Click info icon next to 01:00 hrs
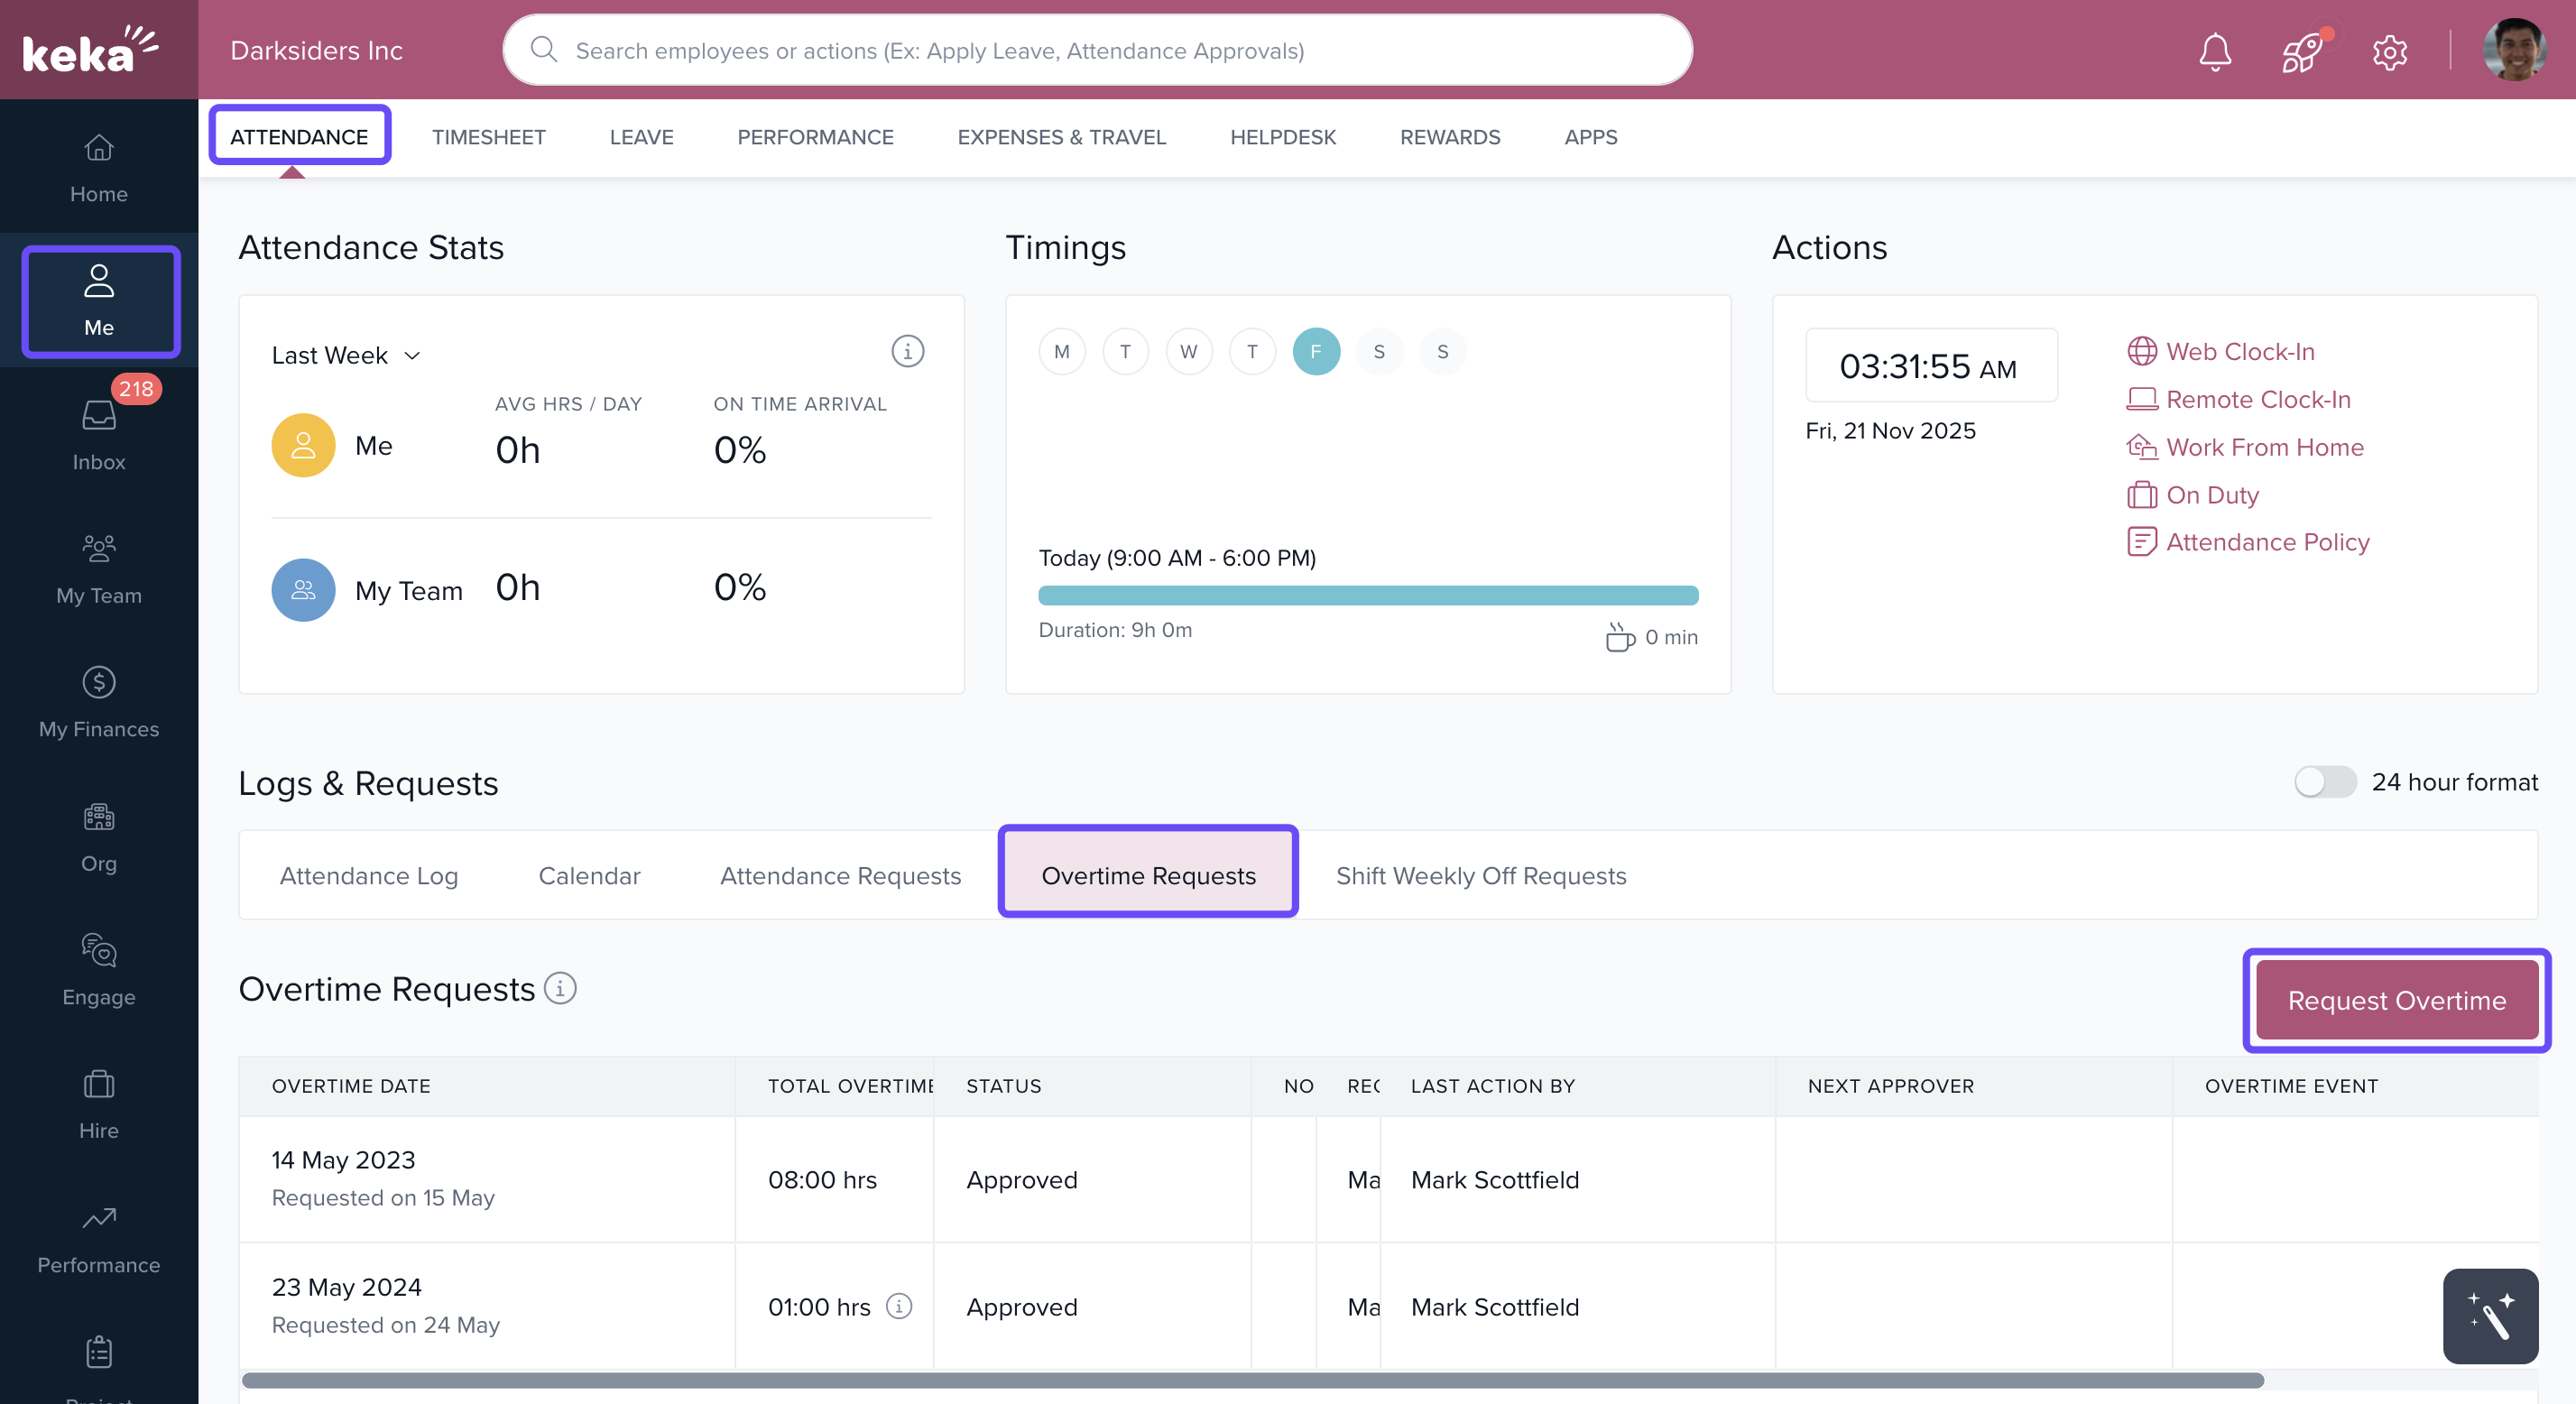 [899, 1306]
